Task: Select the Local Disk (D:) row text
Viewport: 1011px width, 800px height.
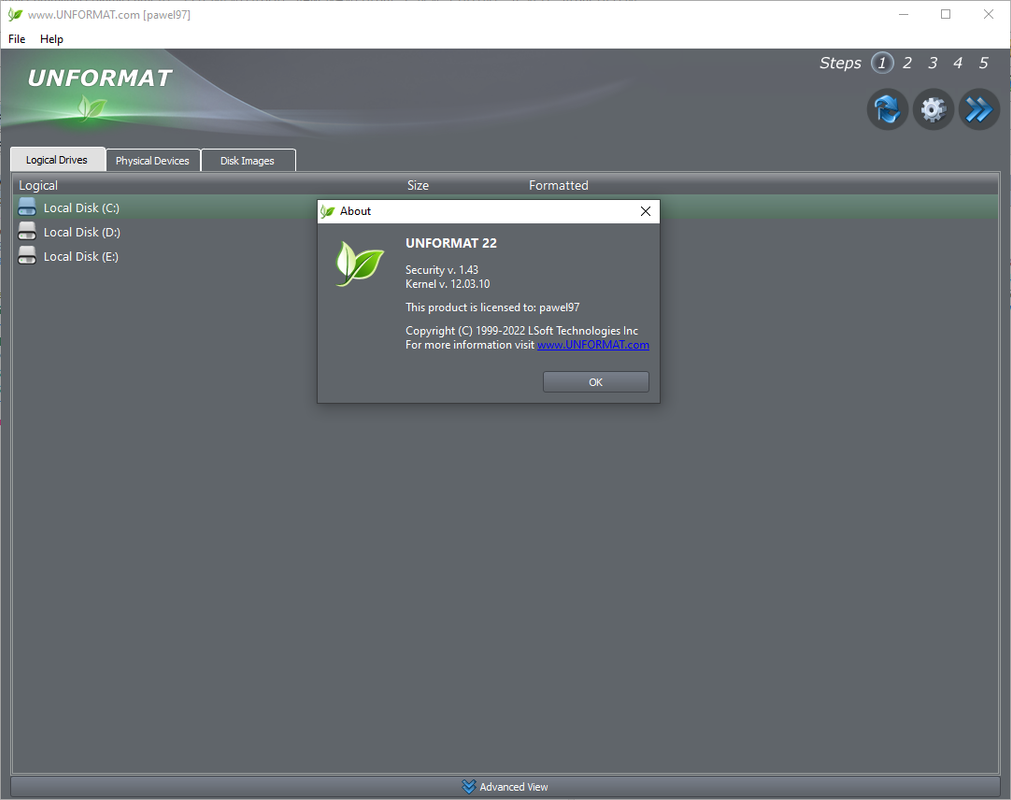Action: coord(82,232)
